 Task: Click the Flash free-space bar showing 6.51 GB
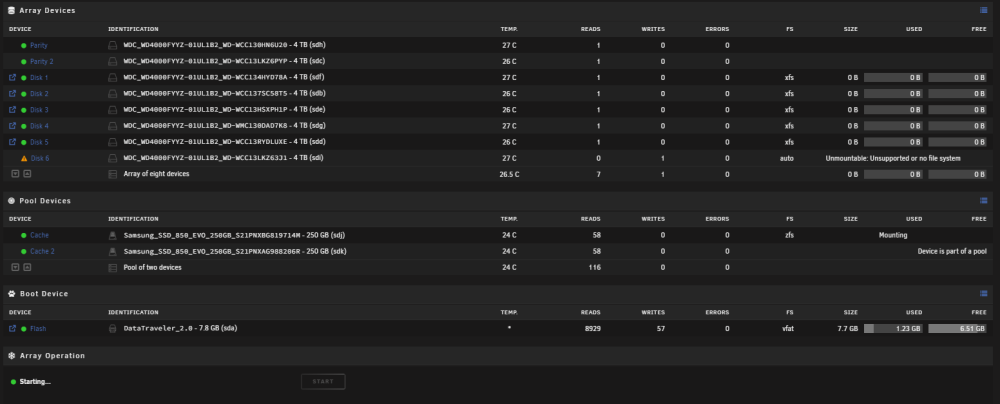pos(957,329)
